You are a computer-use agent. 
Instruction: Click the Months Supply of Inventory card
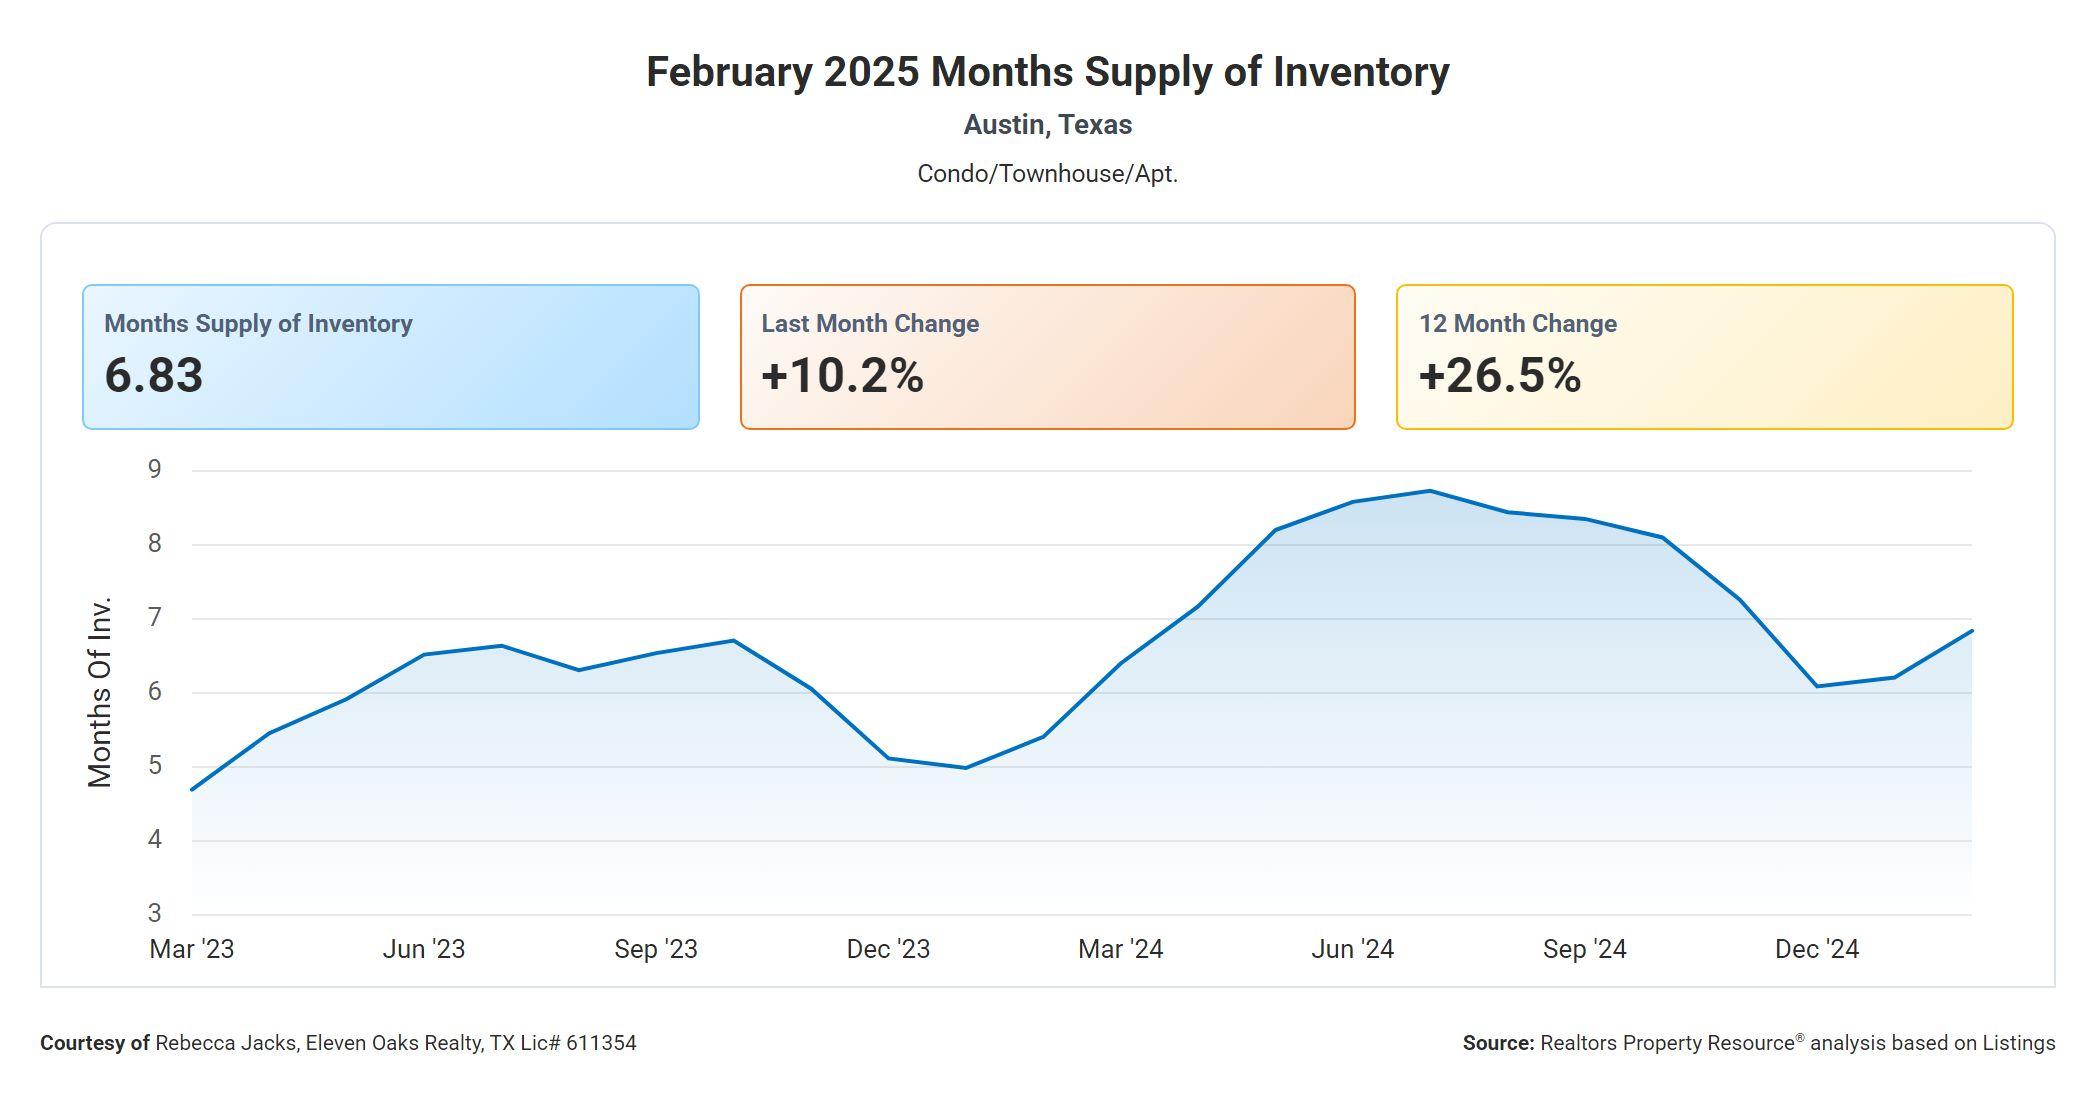[390, 357]
